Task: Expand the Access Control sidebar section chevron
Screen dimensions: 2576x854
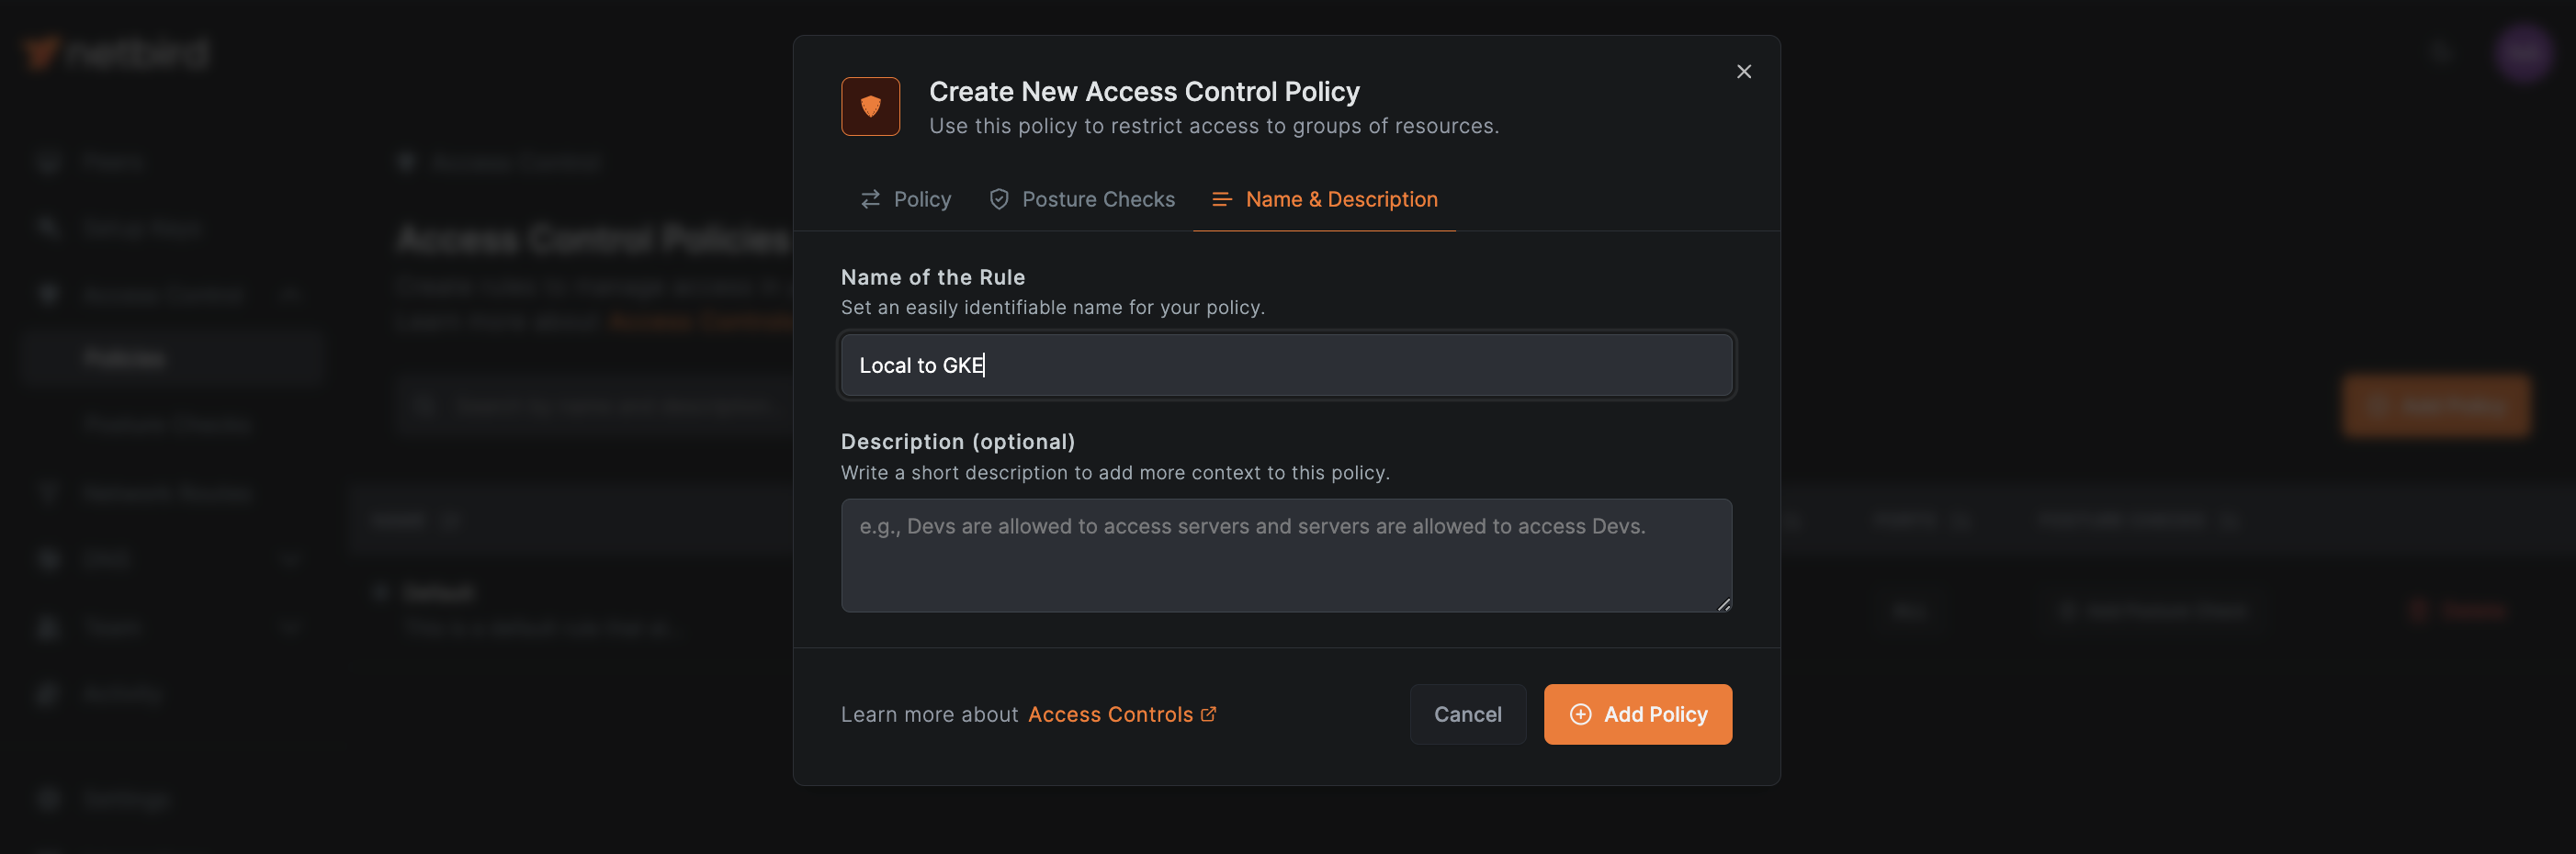Action: 289,294
